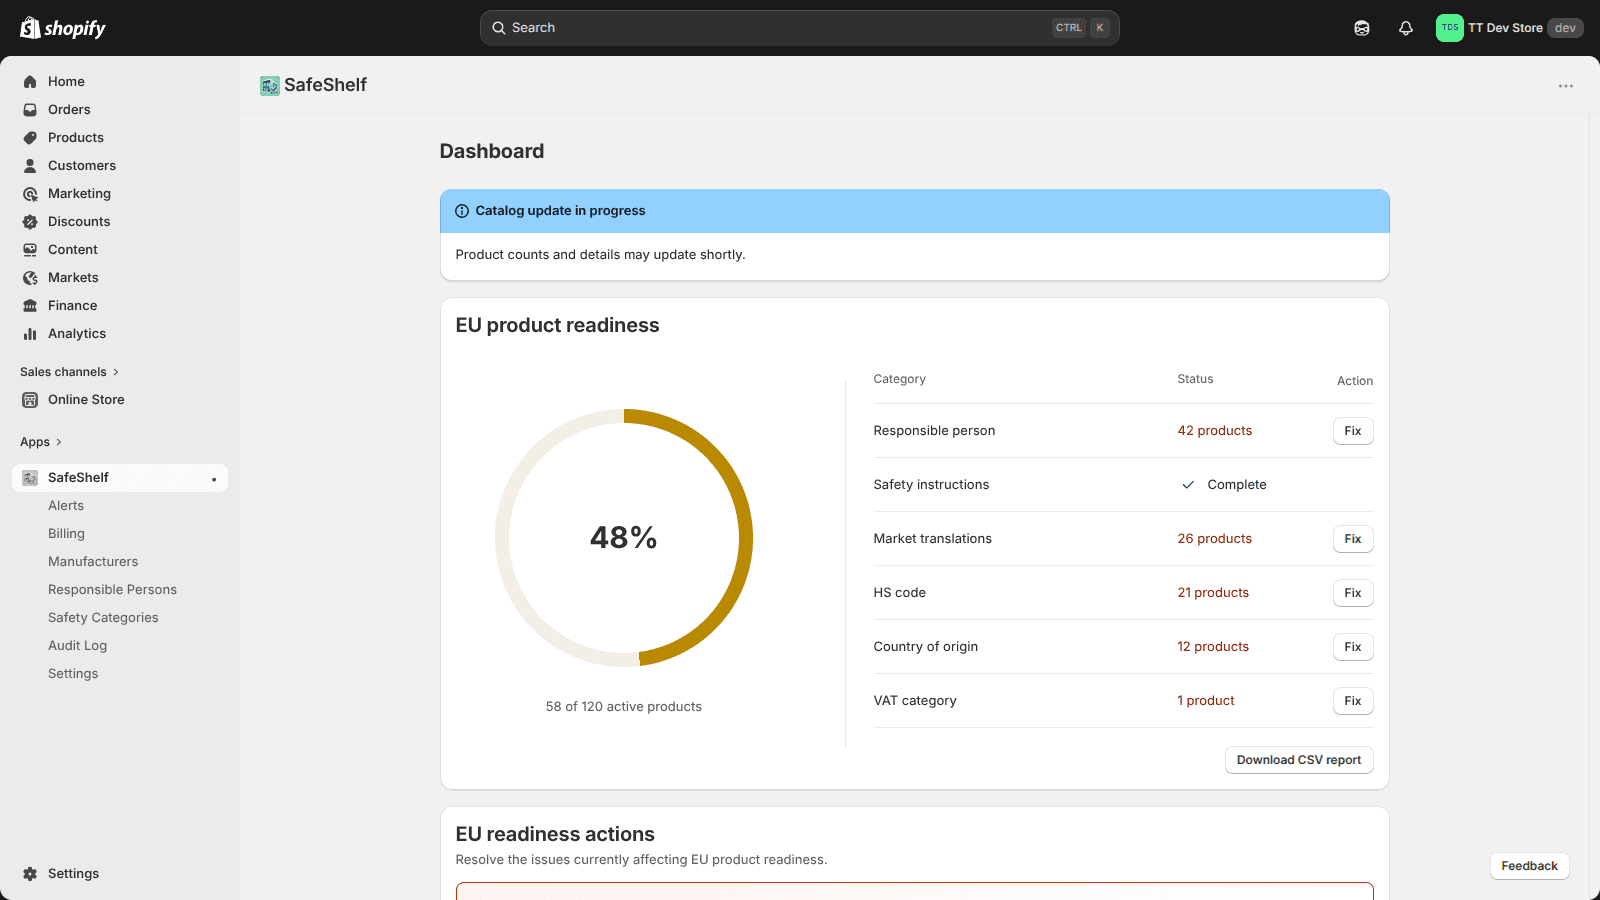Expand the Sales channels section

(70, 372)
